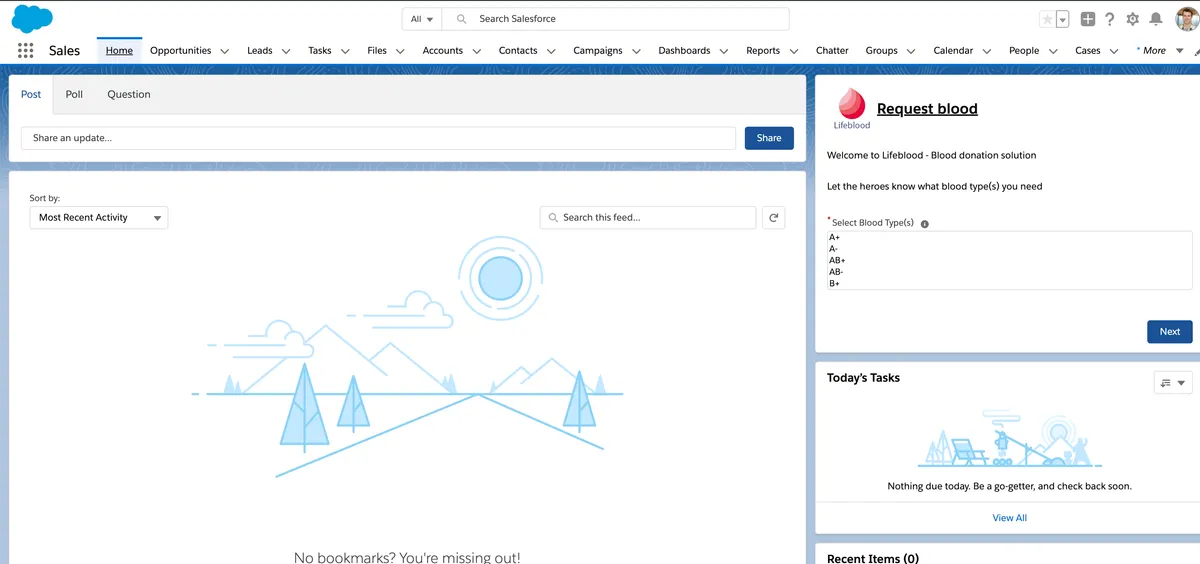This screenshot has height=564, width=1200.
Task: Focus the Search this feed field
Action: 648,217
